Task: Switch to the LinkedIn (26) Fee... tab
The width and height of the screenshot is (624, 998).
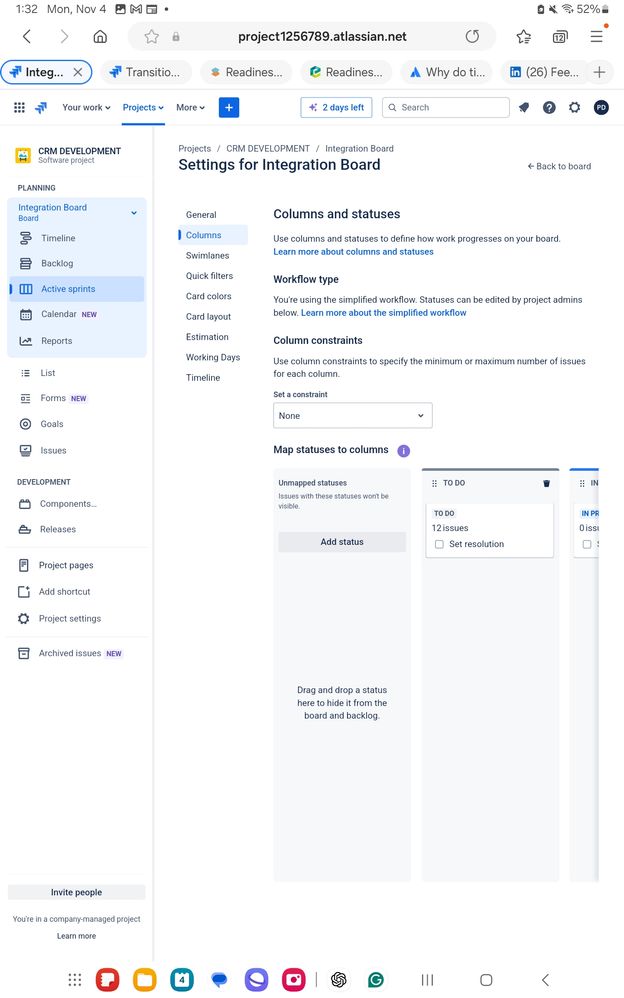Action: (x=544, y=72)
